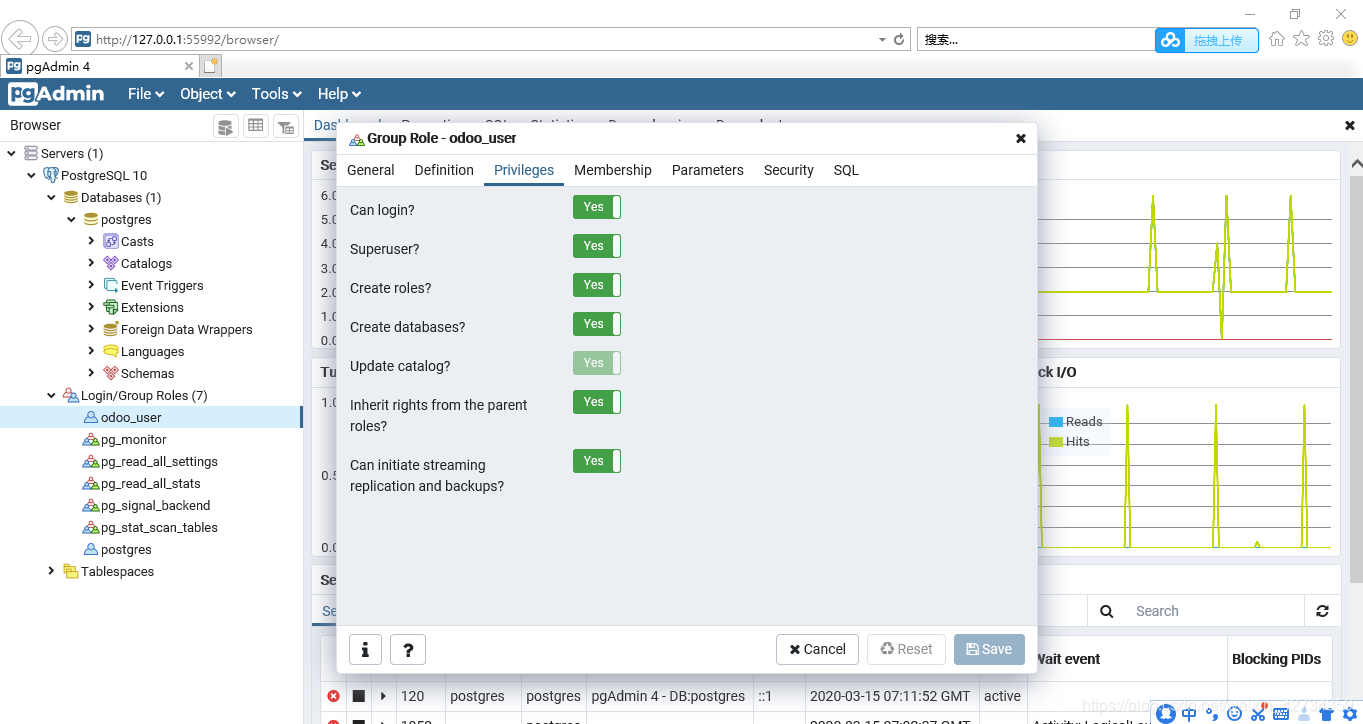Click the info 'i' button in dialog

point(365,649)
